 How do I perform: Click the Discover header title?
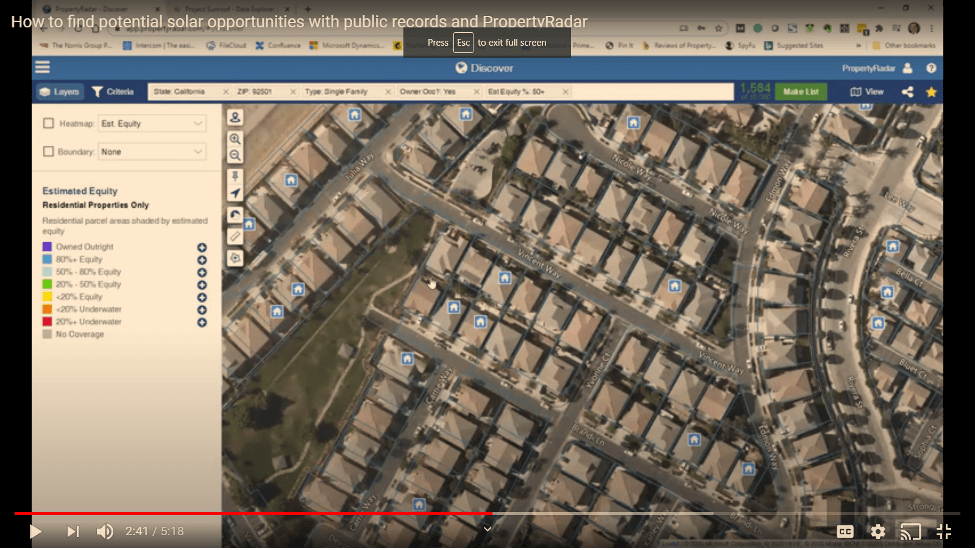(484, 68)
